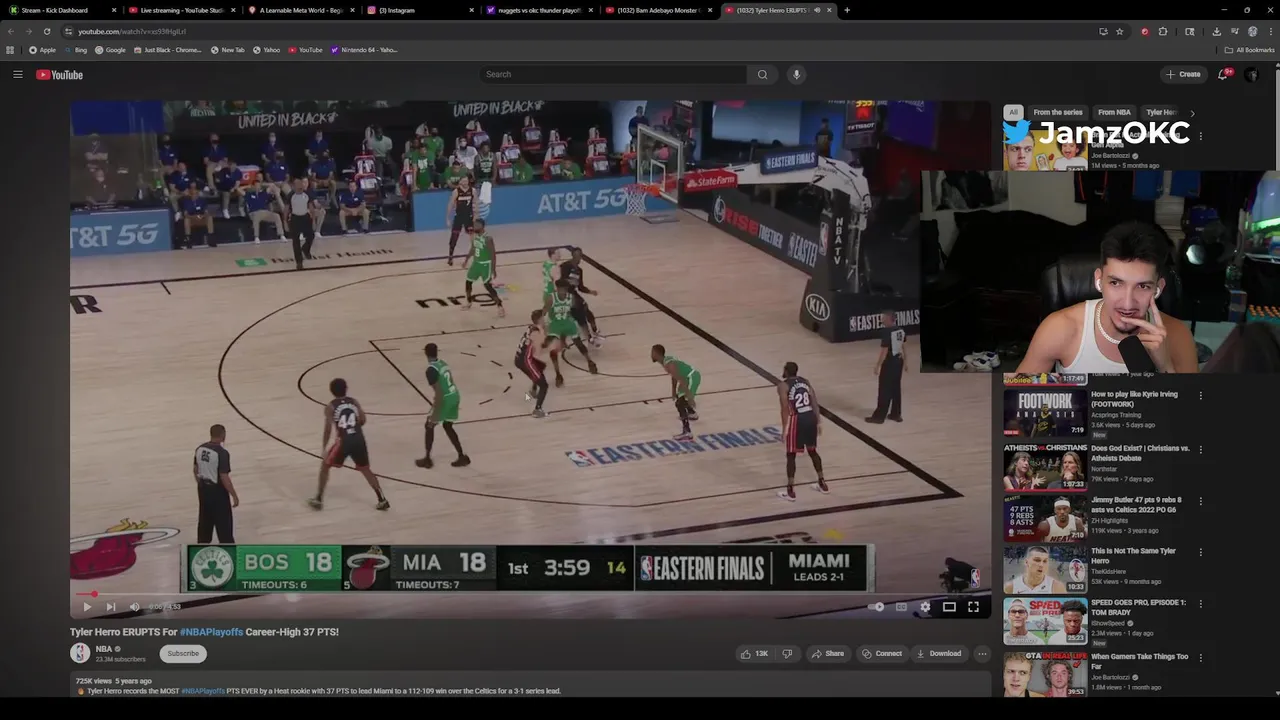Expand filter chips with right chevron

tap(1191, 113)
